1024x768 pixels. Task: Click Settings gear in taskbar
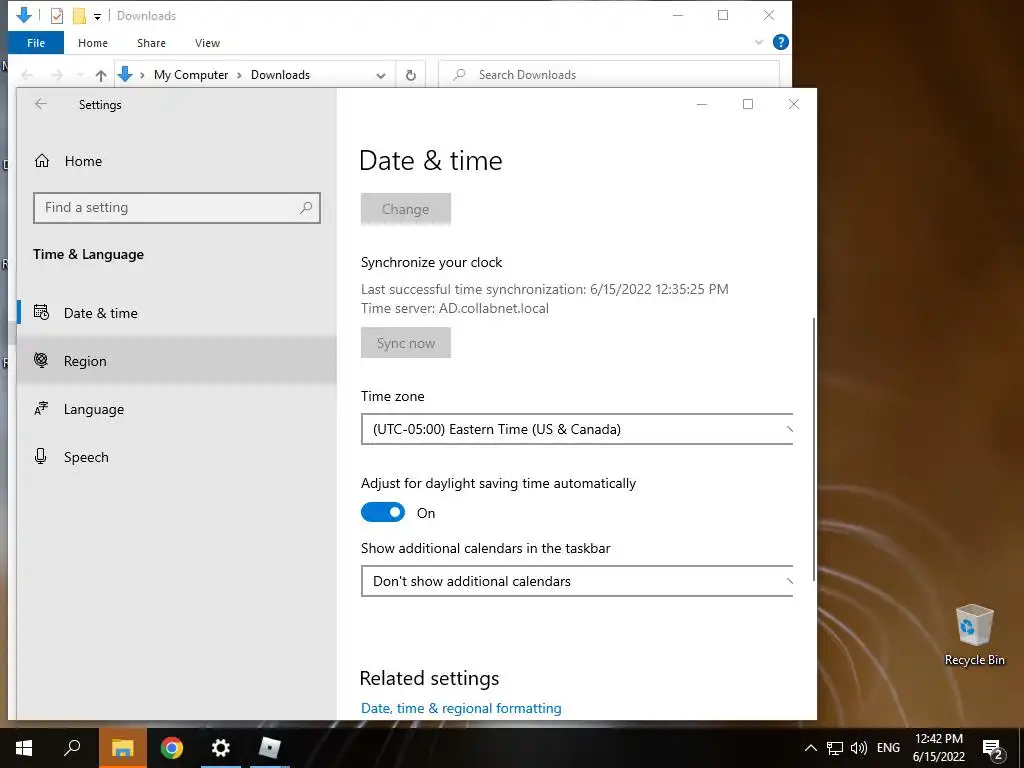tap(221, 748)
